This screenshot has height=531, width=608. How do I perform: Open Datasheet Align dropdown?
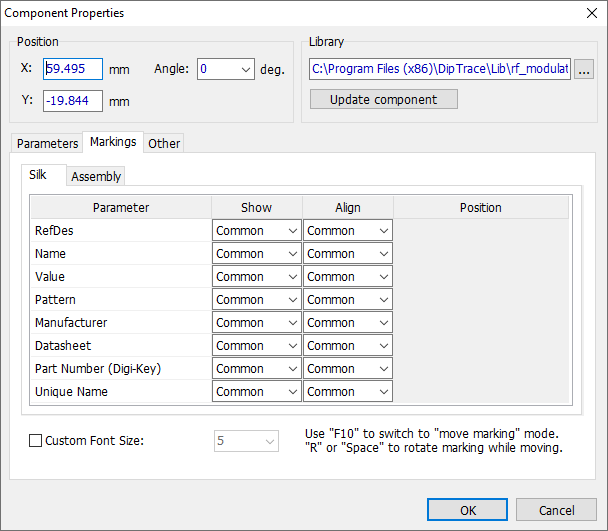click(x=348, y=346)
